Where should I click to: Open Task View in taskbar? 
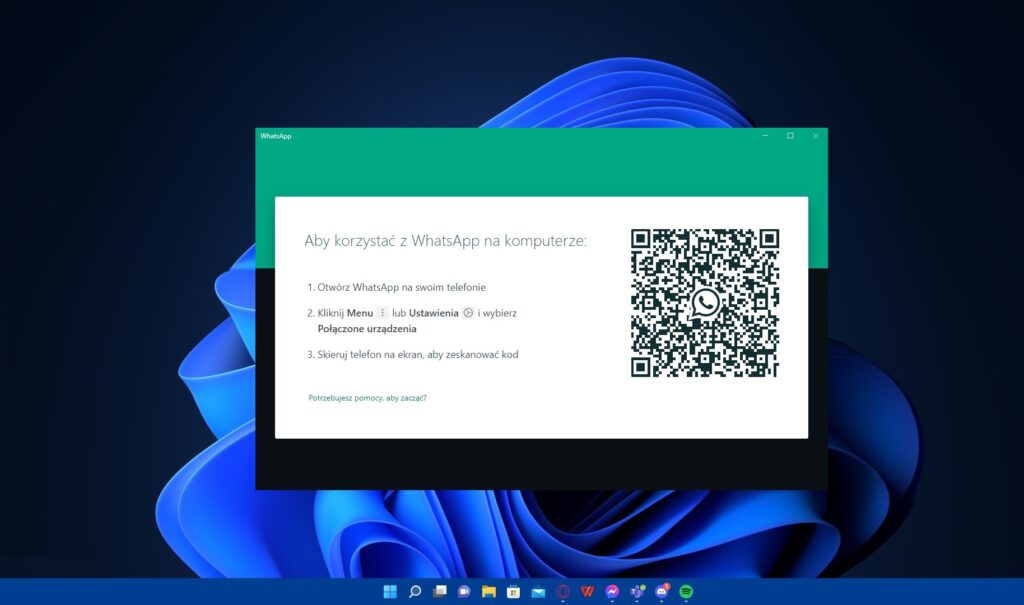(440, 592)
